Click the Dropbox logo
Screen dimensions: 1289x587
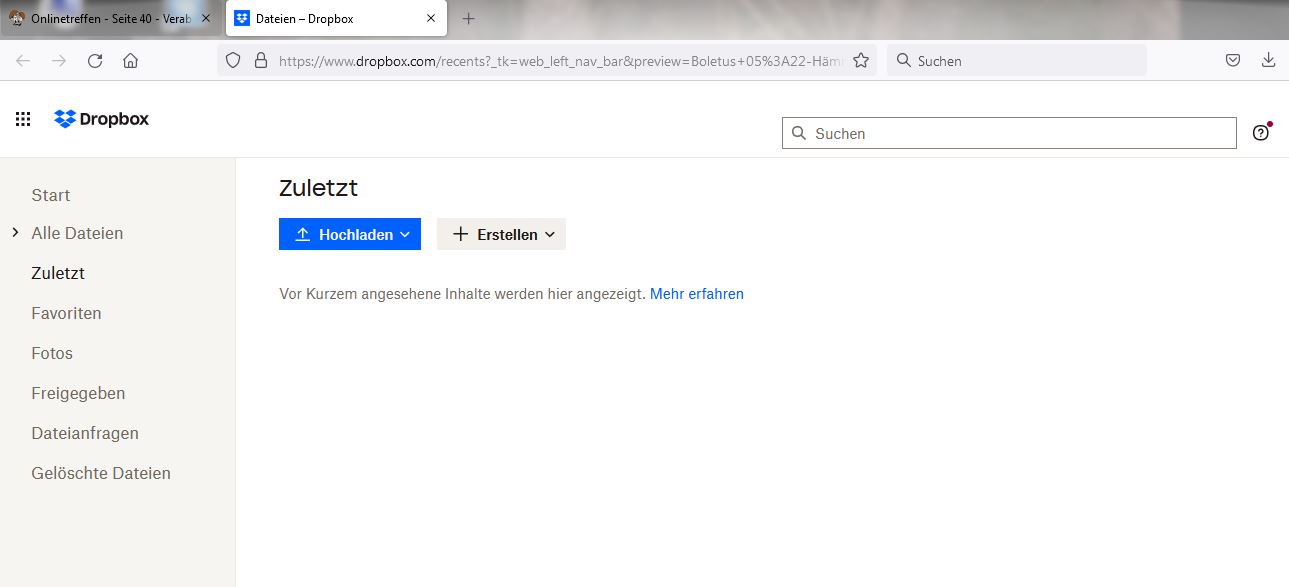[x=102, y=119]
